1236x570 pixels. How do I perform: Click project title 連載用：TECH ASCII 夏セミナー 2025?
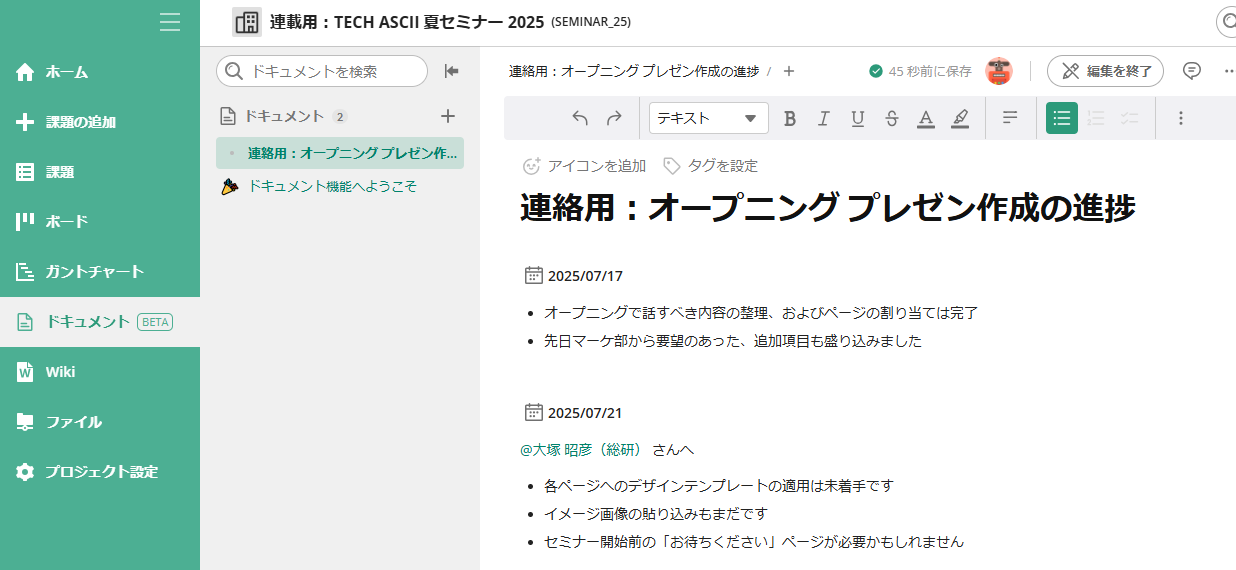(x=407, y=22)
